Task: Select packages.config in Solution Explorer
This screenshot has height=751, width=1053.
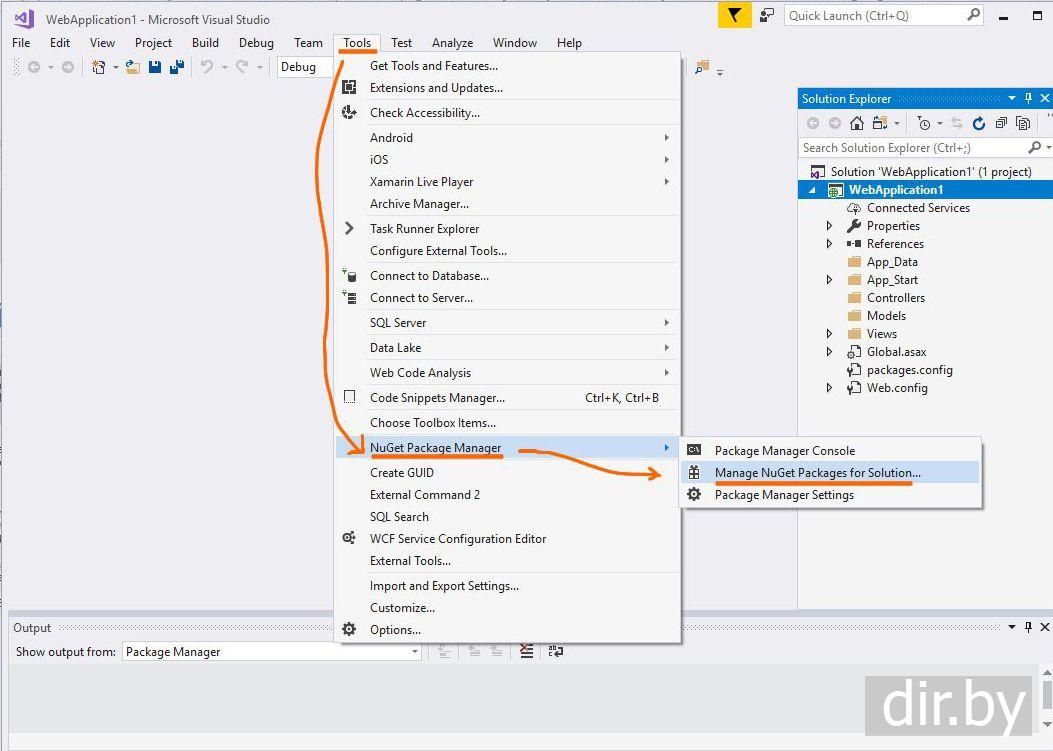Action: [909, 370]
